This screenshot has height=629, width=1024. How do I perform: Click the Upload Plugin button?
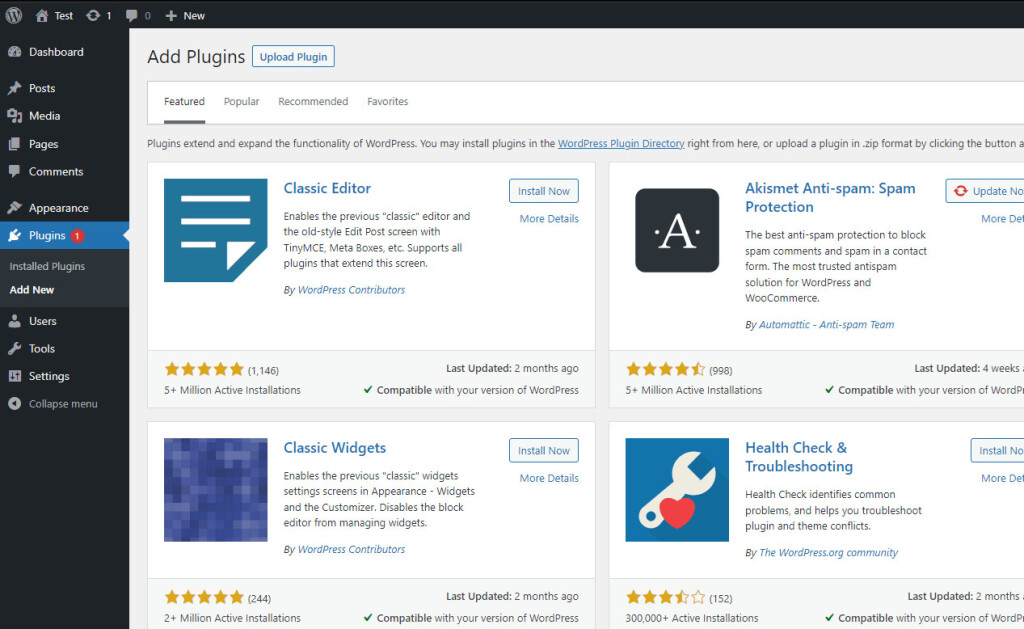(293, 57)
